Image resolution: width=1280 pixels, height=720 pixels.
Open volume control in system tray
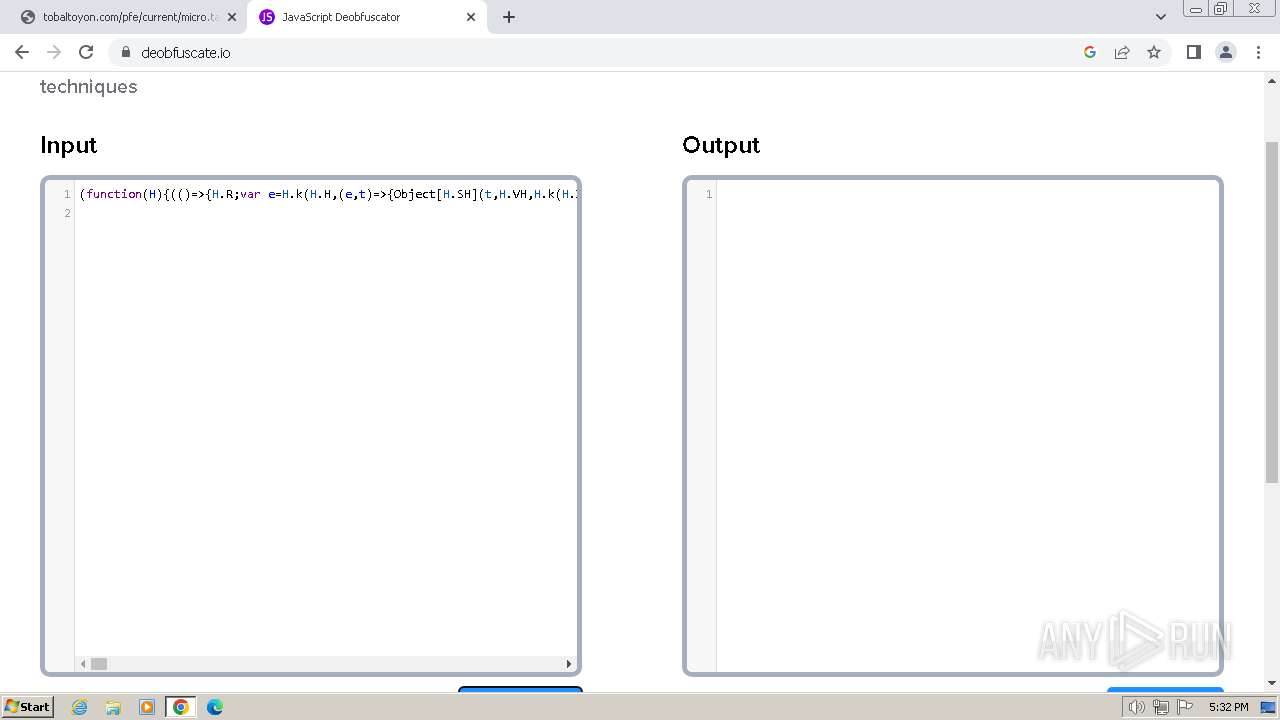[x=1137, y=707]
